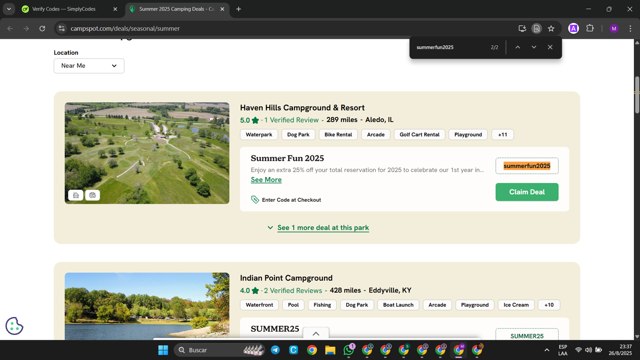Screen dimensions: 640x360
Task: Click the find-in-page search field
Action: (x=449, y=47)
